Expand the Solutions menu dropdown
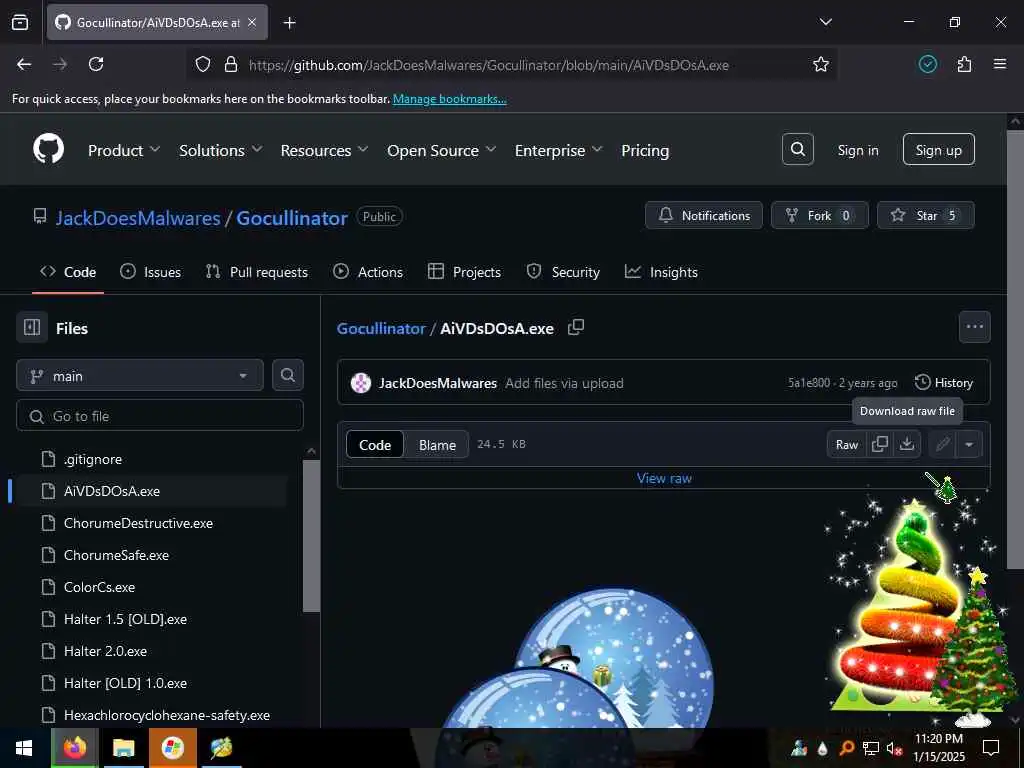This screenshot has height=768, width=1024. click(221, 150)
